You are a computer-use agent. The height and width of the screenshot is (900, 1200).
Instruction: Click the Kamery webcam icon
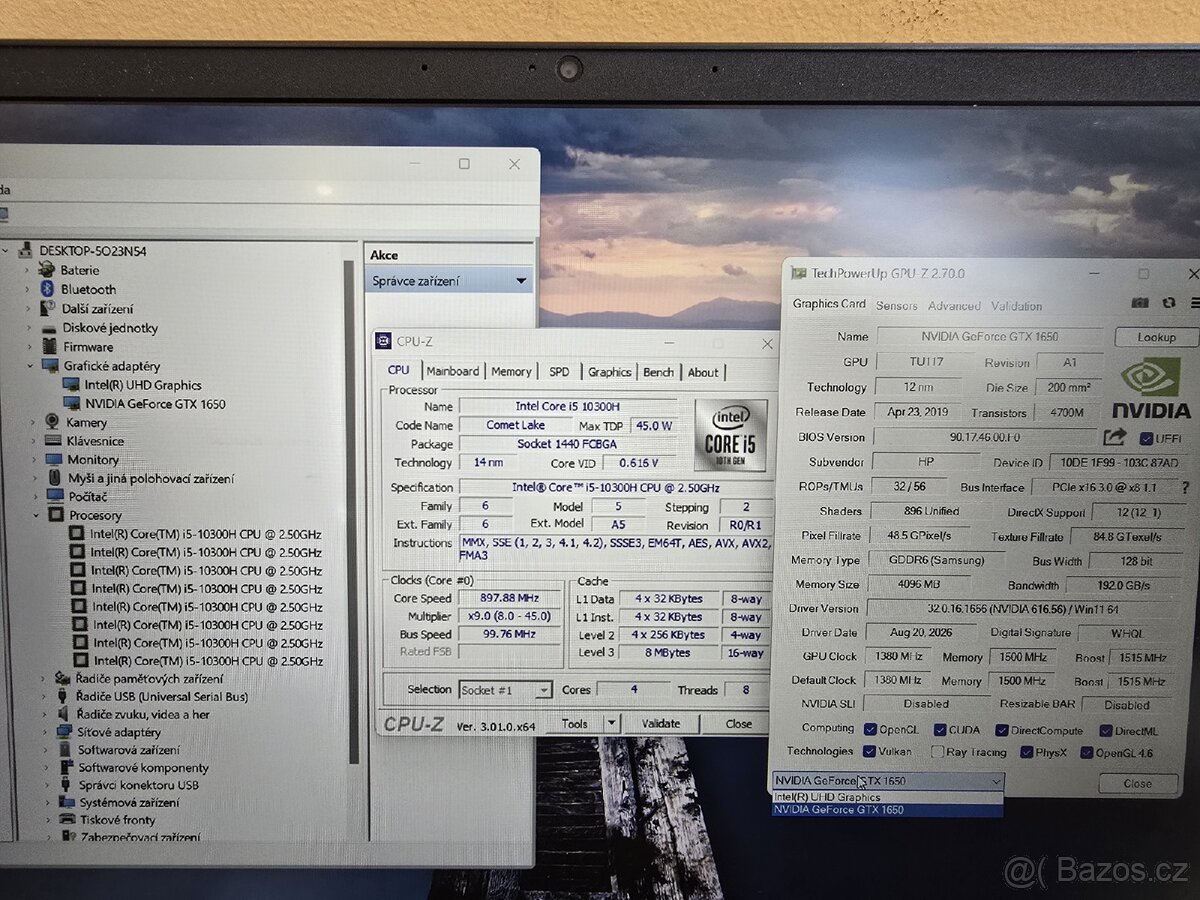coord(53,422)
